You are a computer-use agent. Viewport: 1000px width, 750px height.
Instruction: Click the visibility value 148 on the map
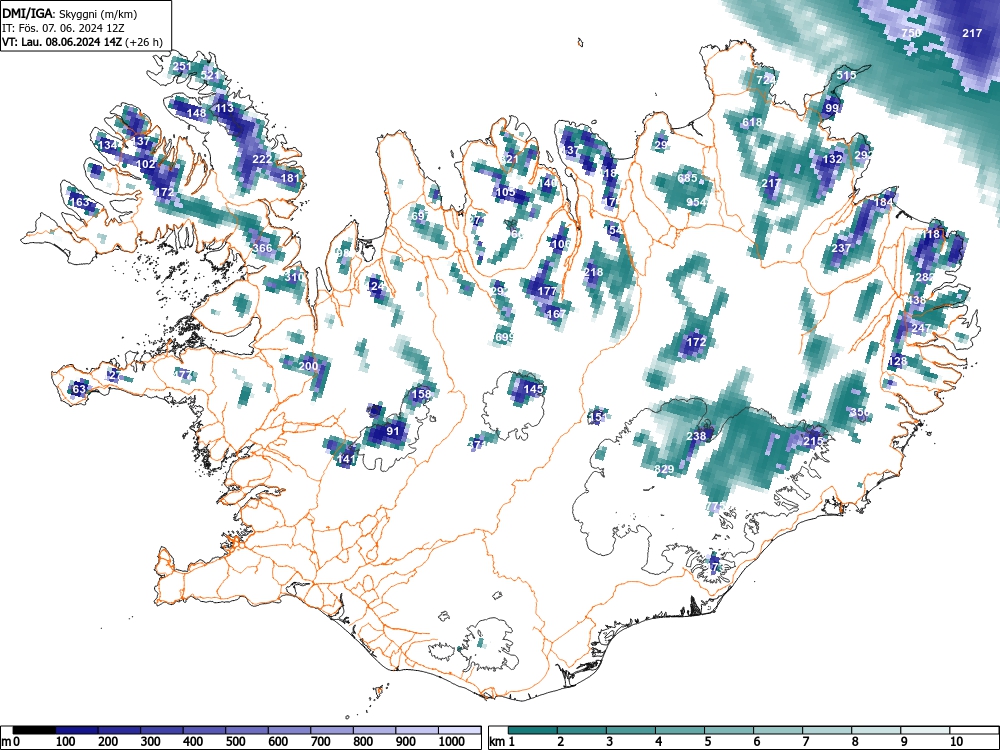pos(196,114)
